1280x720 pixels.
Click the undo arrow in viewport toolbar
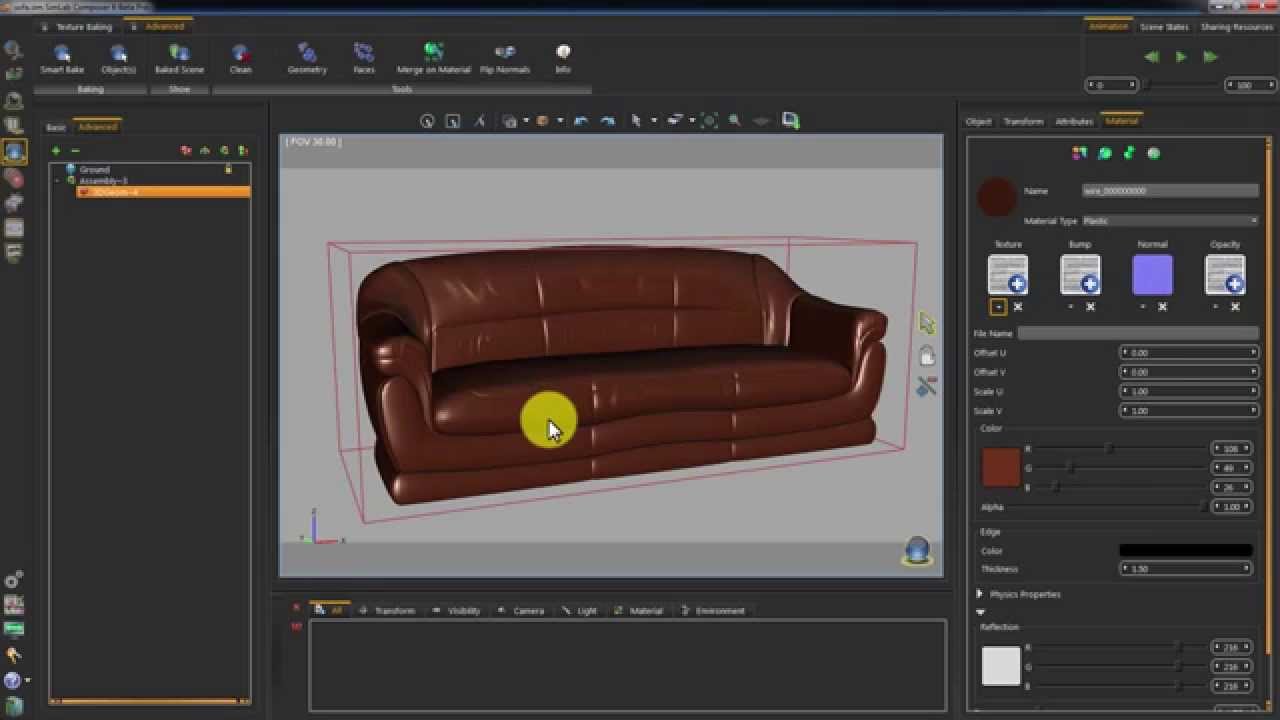pos(580,121)
